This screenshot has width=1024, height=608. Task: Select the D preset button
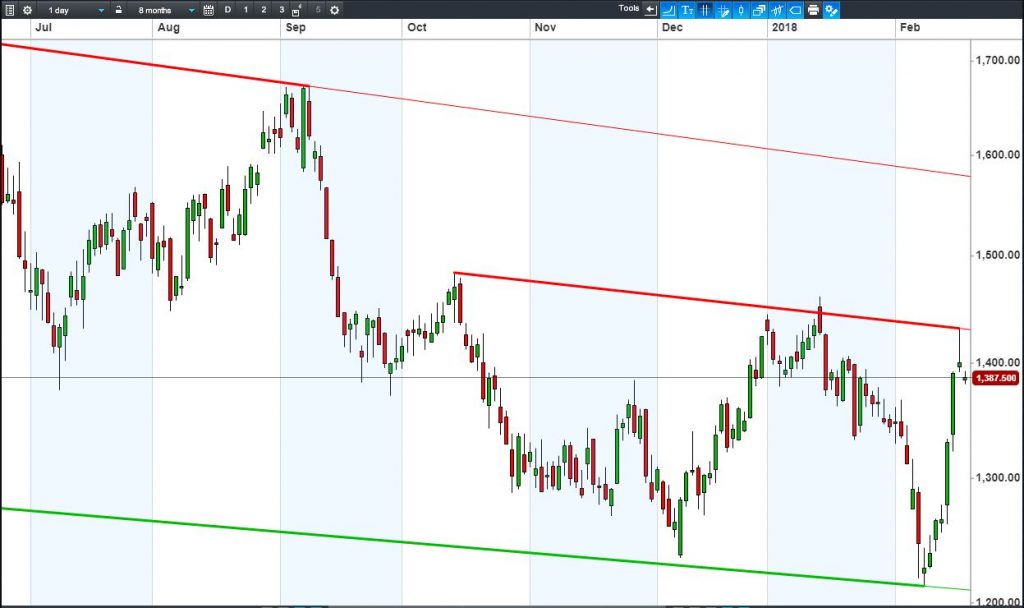[228, 10]
